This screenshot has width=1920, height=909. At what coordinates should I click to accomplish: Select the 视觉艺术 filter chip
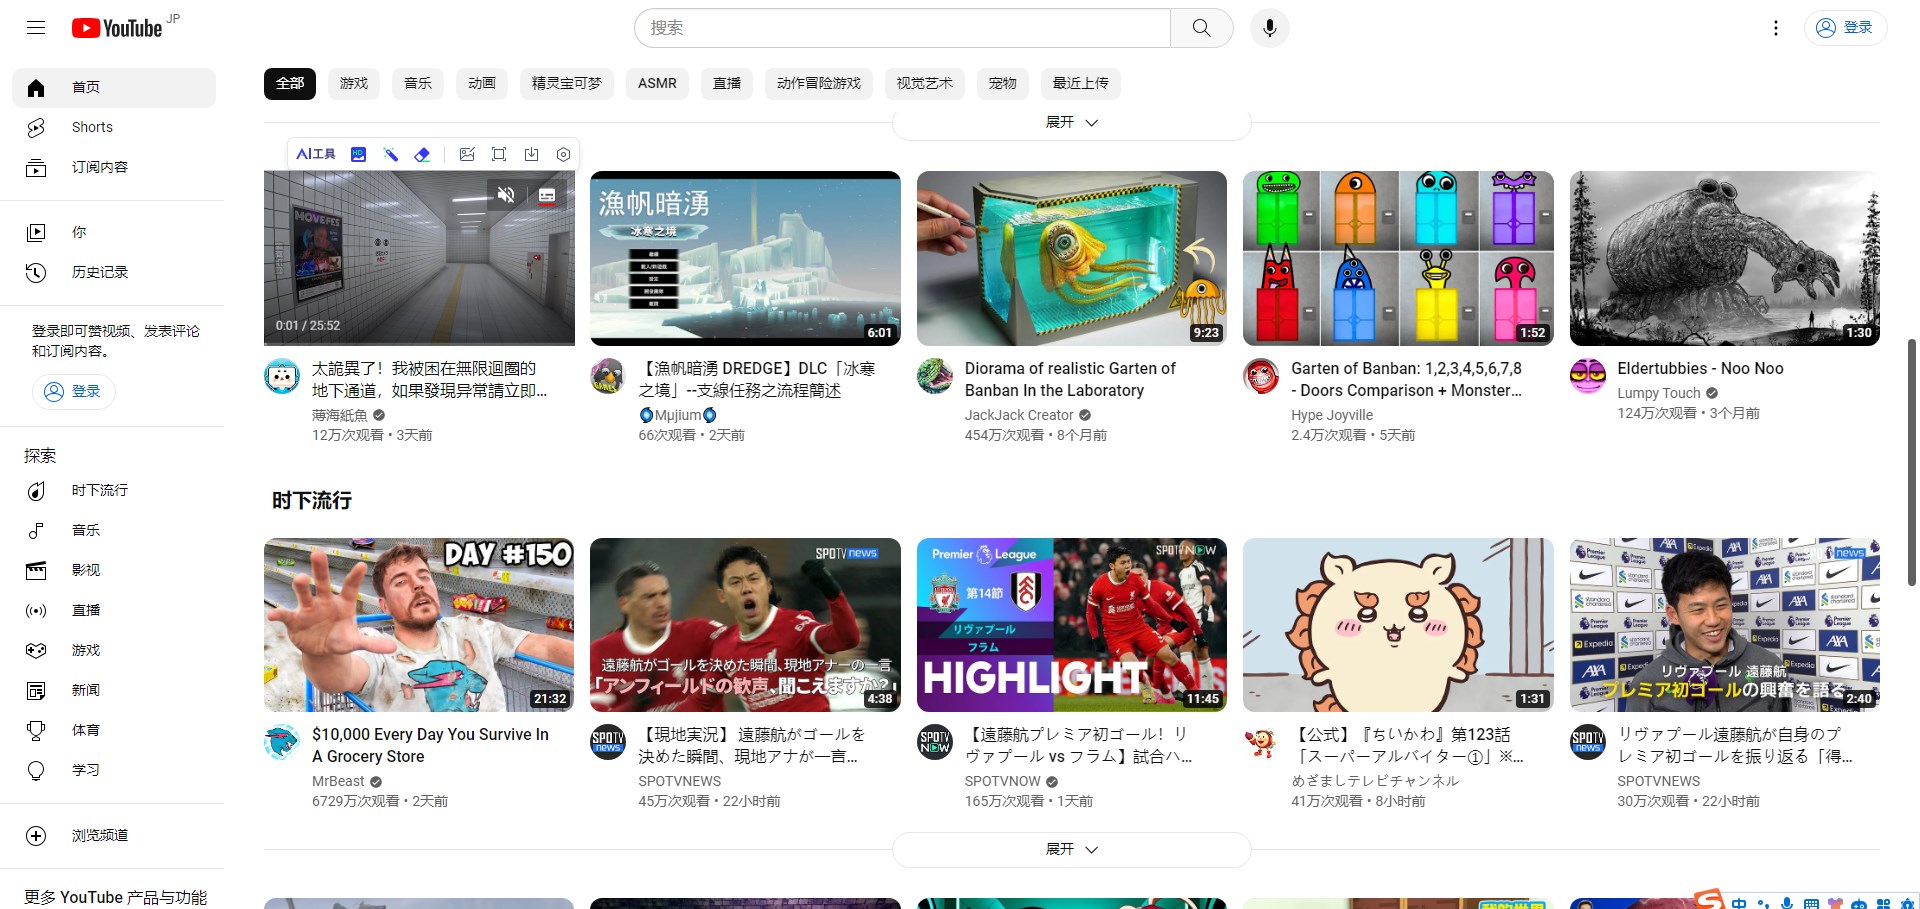click(x=925, y=83)
